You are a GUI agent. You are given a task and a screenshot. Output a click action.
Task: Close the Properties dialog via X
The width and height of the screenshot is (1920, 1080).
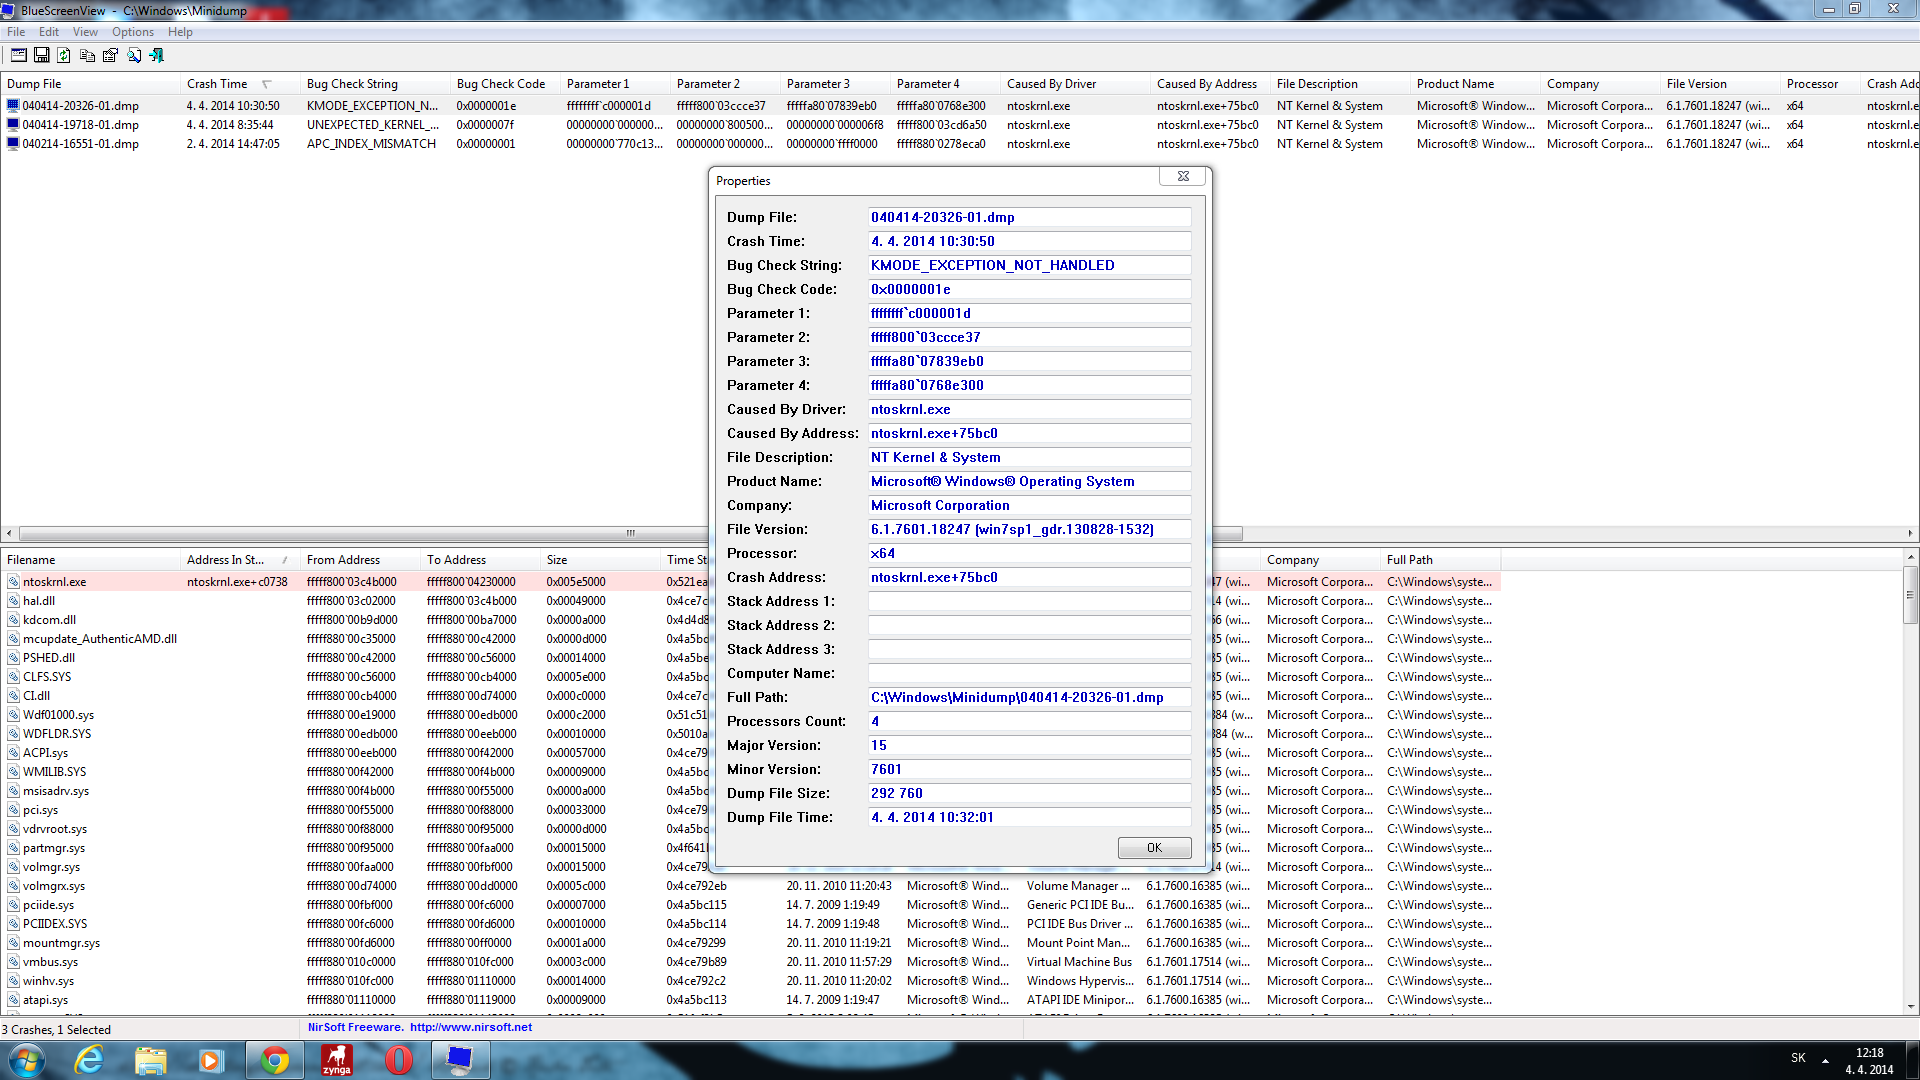pyautogui.click(x=1183, y=176)
